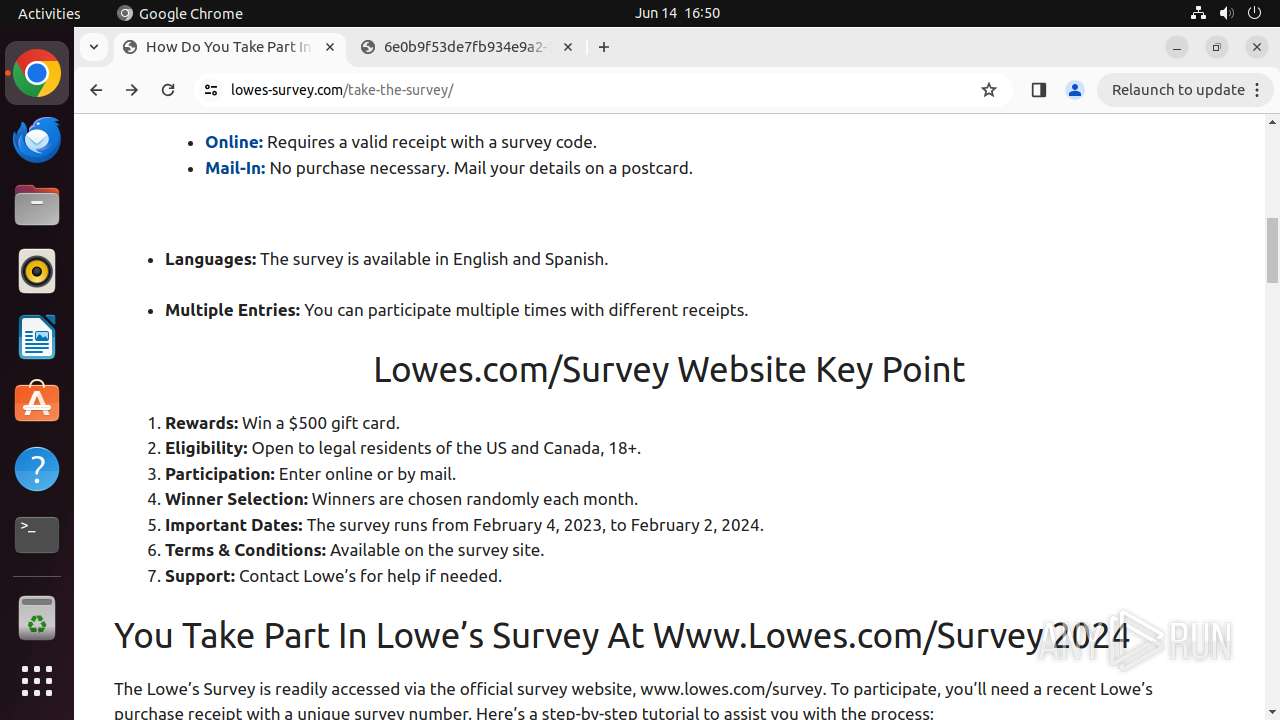Viewport: 1280px width, 720px height.
Task: Click 'Rewards:' list item text
Action: pyautogui.click(x=282, y=423)
